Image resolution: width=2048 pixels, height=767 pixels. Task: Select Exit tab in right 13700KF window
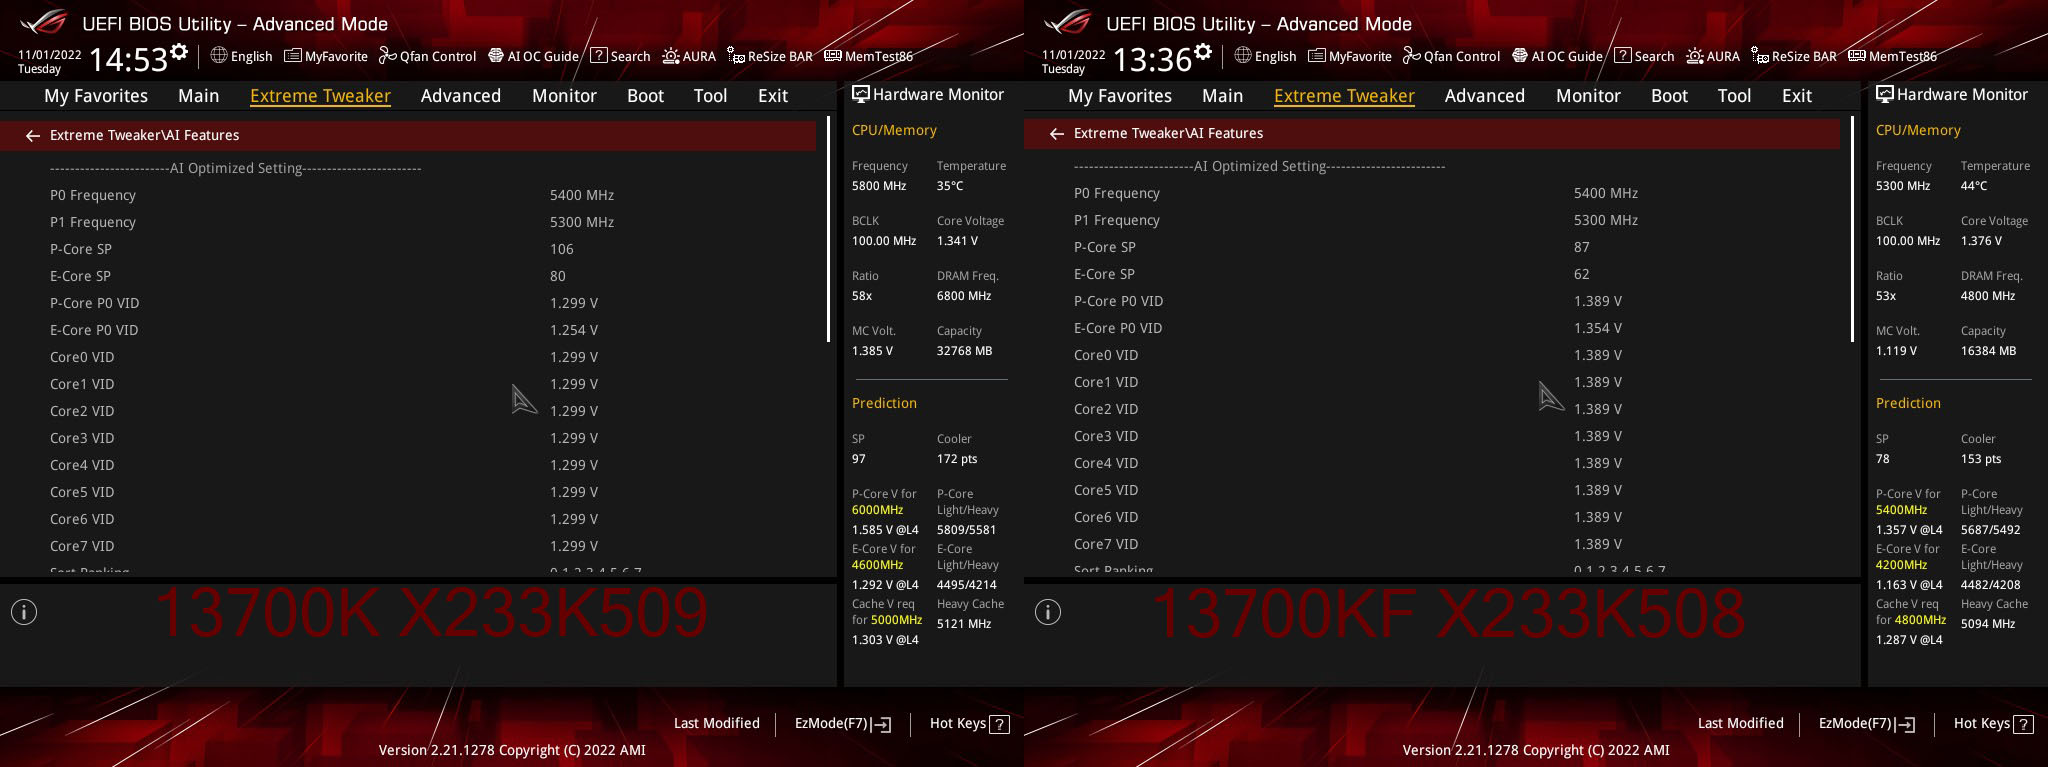click(x=1797, y=96)
